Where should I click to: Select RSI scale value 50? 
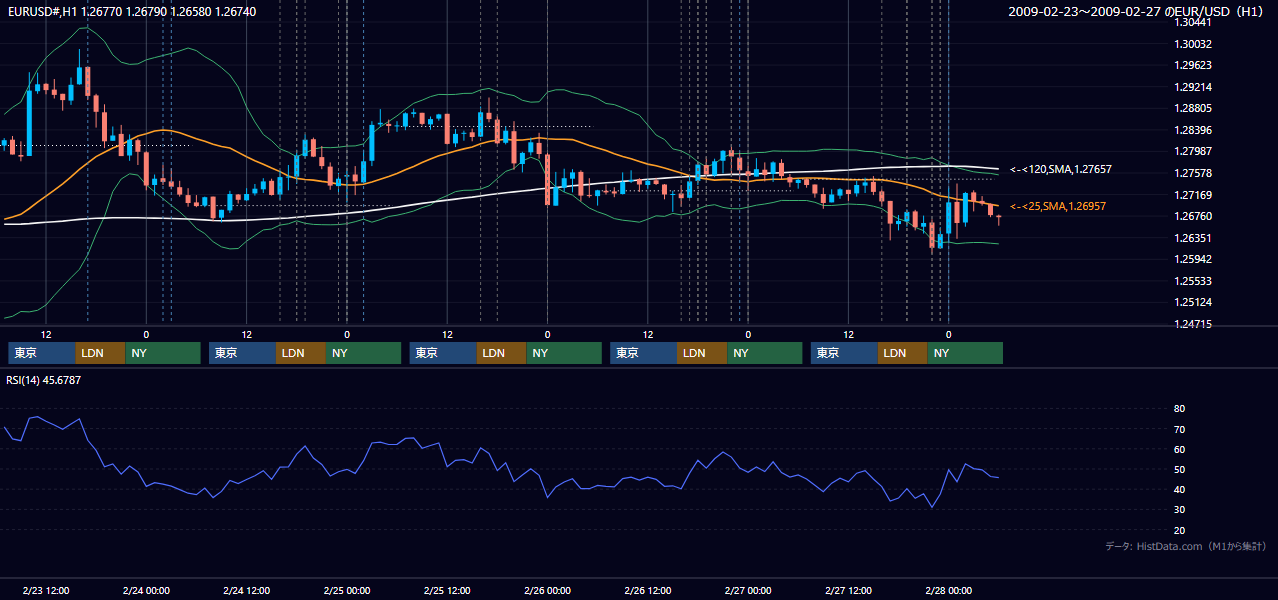[1180, 469]
